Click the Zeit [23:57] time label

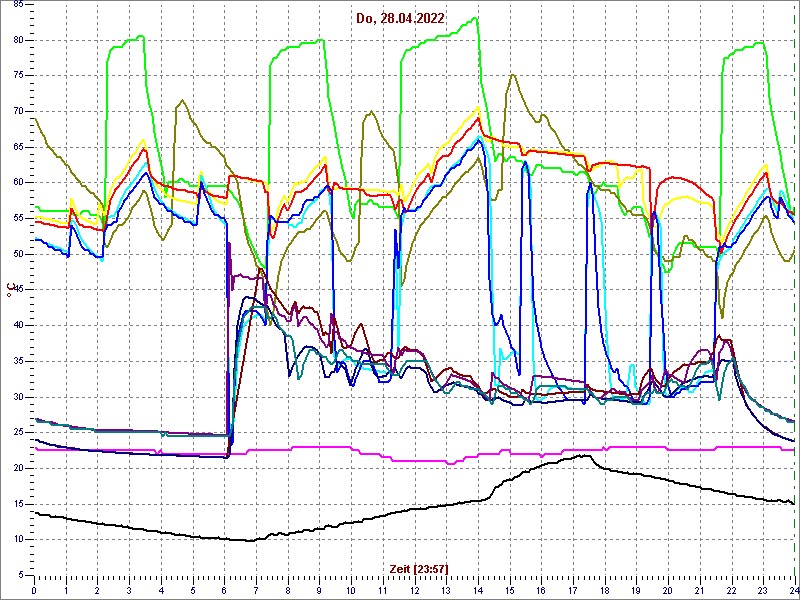pos(419,569)
